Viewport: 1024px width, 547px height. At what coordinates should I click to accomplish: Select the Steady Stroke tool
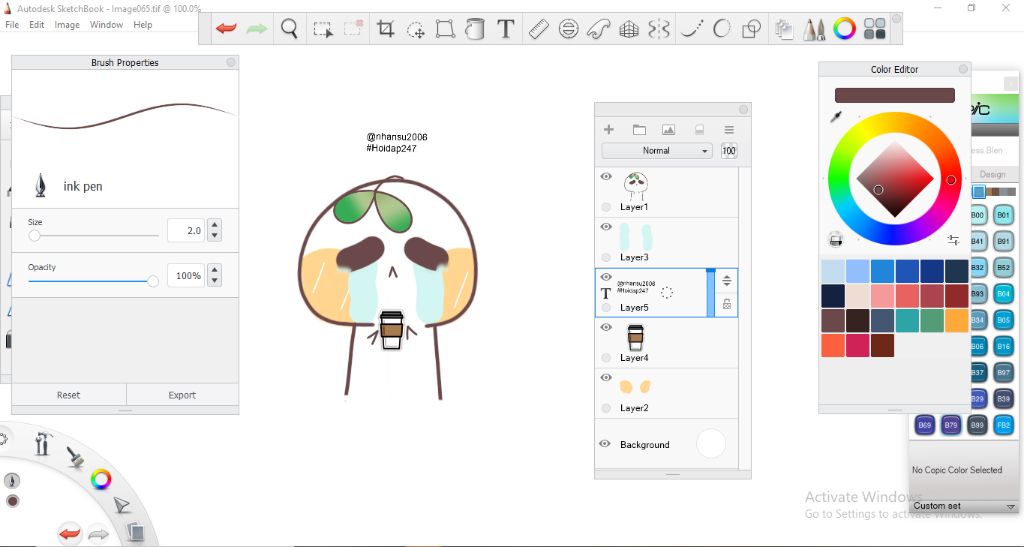[692, 29]
